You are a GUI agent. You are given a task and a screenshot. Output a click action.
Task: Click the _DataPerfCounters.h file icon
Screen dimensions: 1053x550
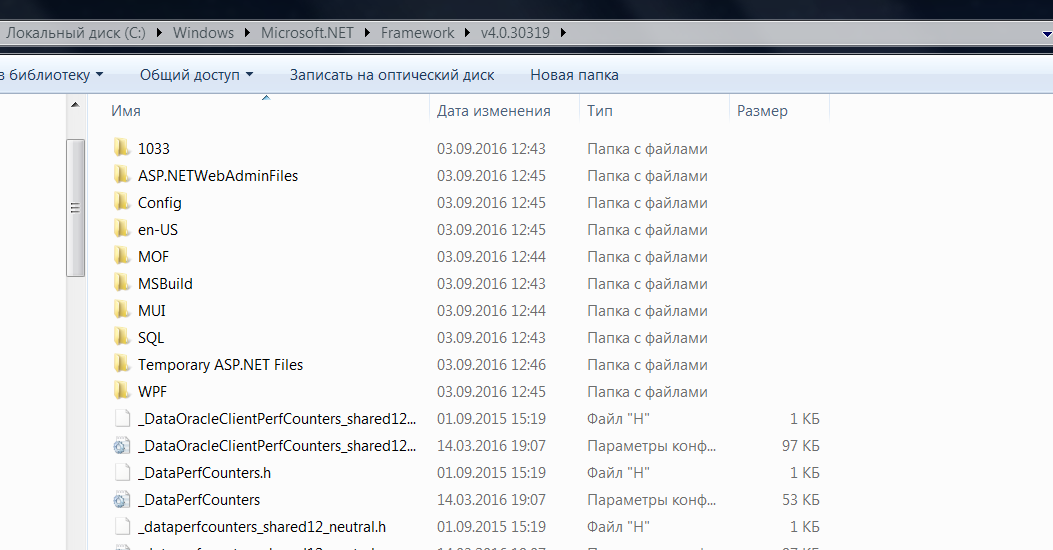pyautogui.click(x=122, y=473)
